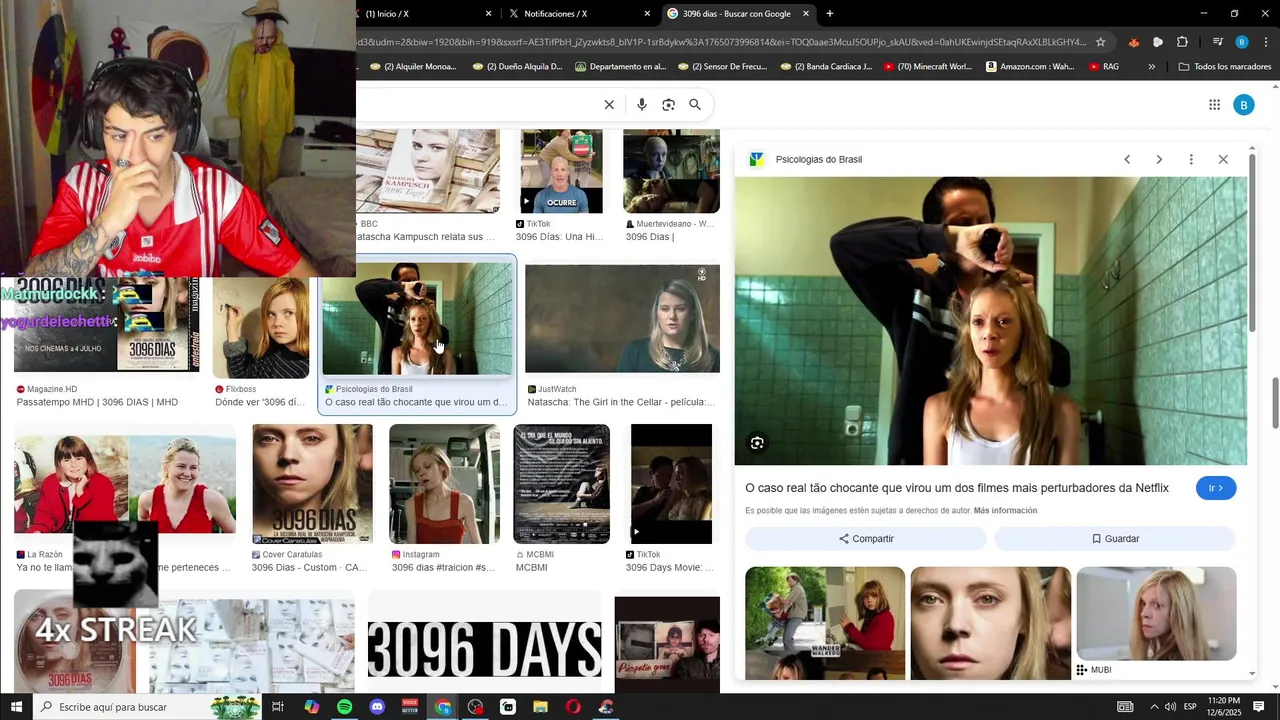The width and height of the screenshot is (1280, 720).
Task: Open the Chrome three-dot menu
Action: (x=1266, y=42)
